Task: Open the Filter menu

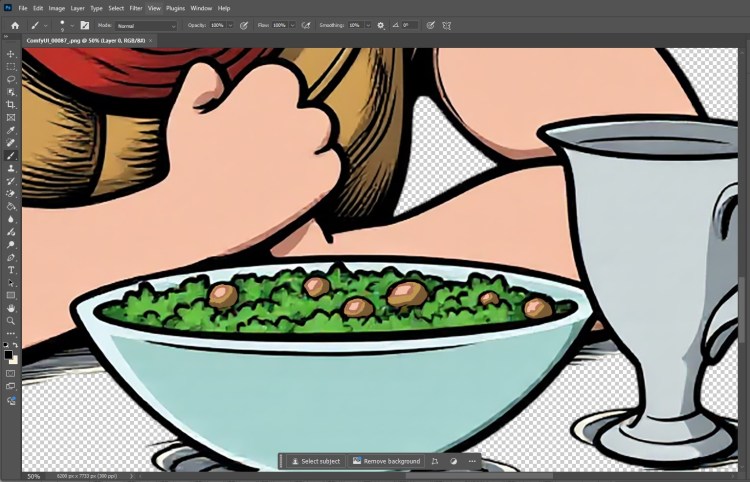Action: (x=135, y=8)
